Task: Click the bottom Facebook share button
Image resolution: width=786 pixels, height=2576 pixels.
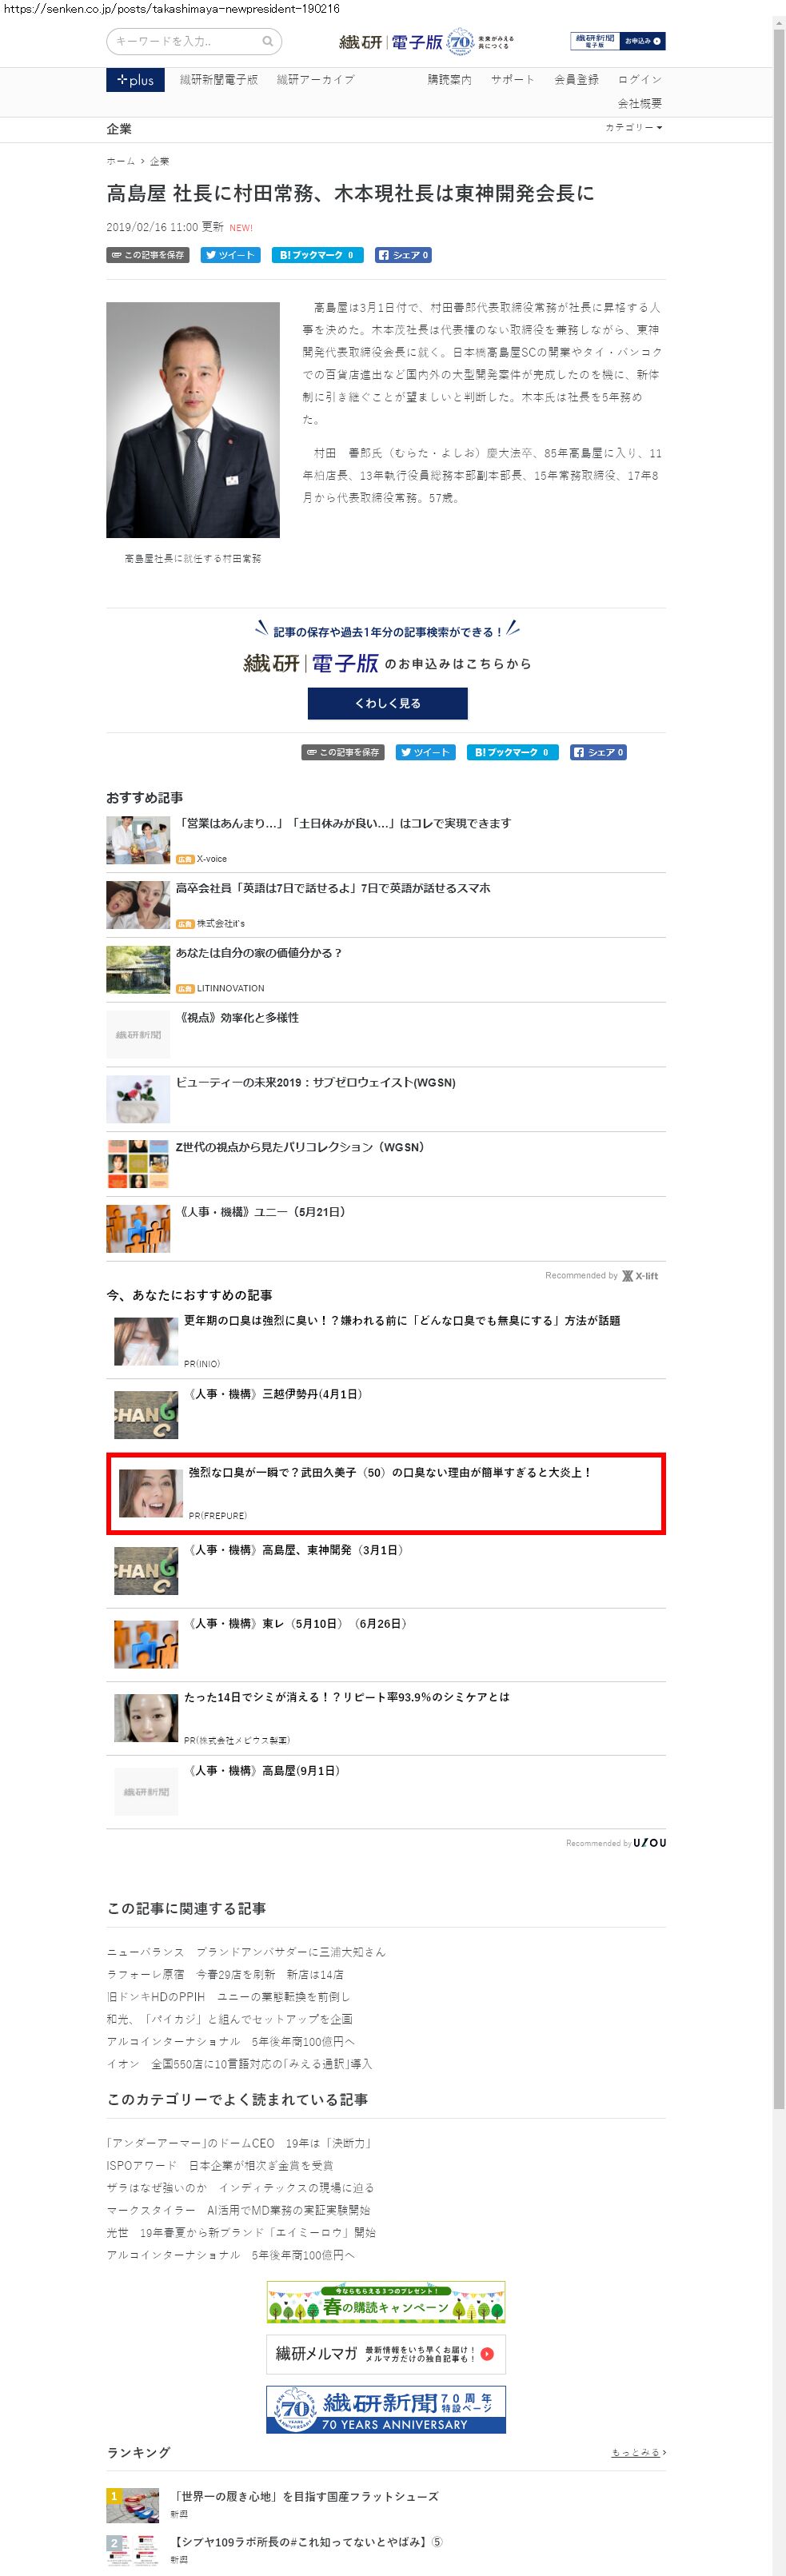Action: point(599,752)
